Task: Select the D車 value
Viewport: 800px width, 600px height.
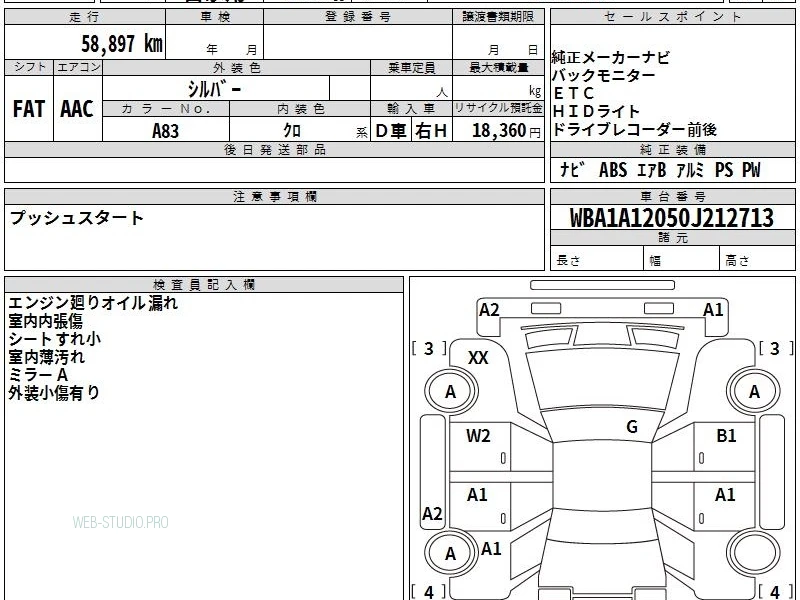Action: point(391,131)
